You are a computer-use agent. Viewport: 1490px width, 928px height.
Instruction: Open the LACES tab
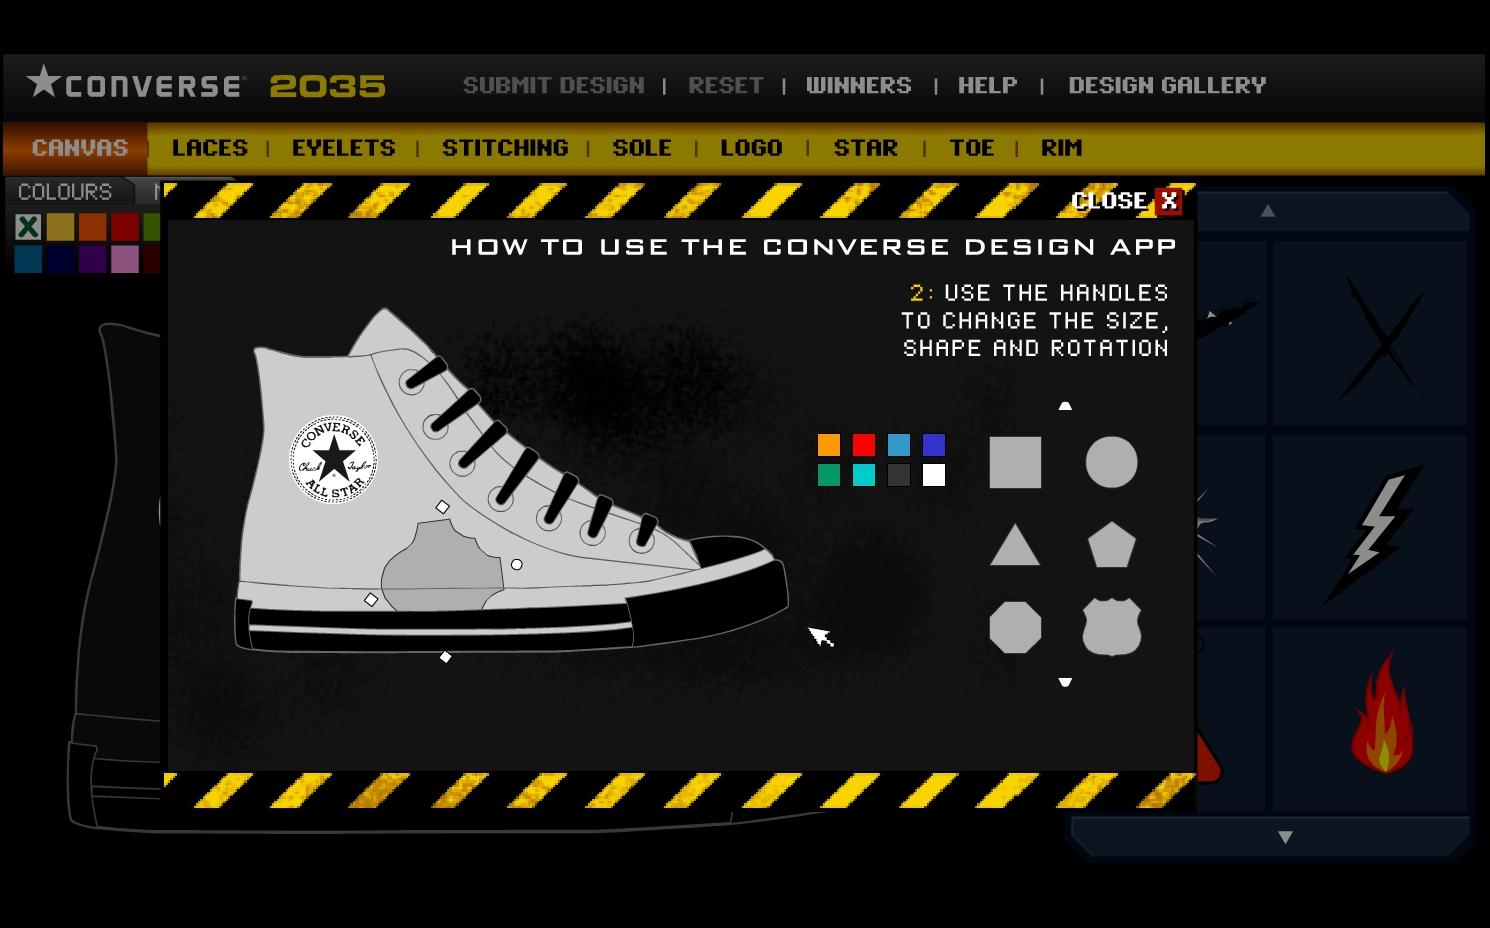[210, 148]
